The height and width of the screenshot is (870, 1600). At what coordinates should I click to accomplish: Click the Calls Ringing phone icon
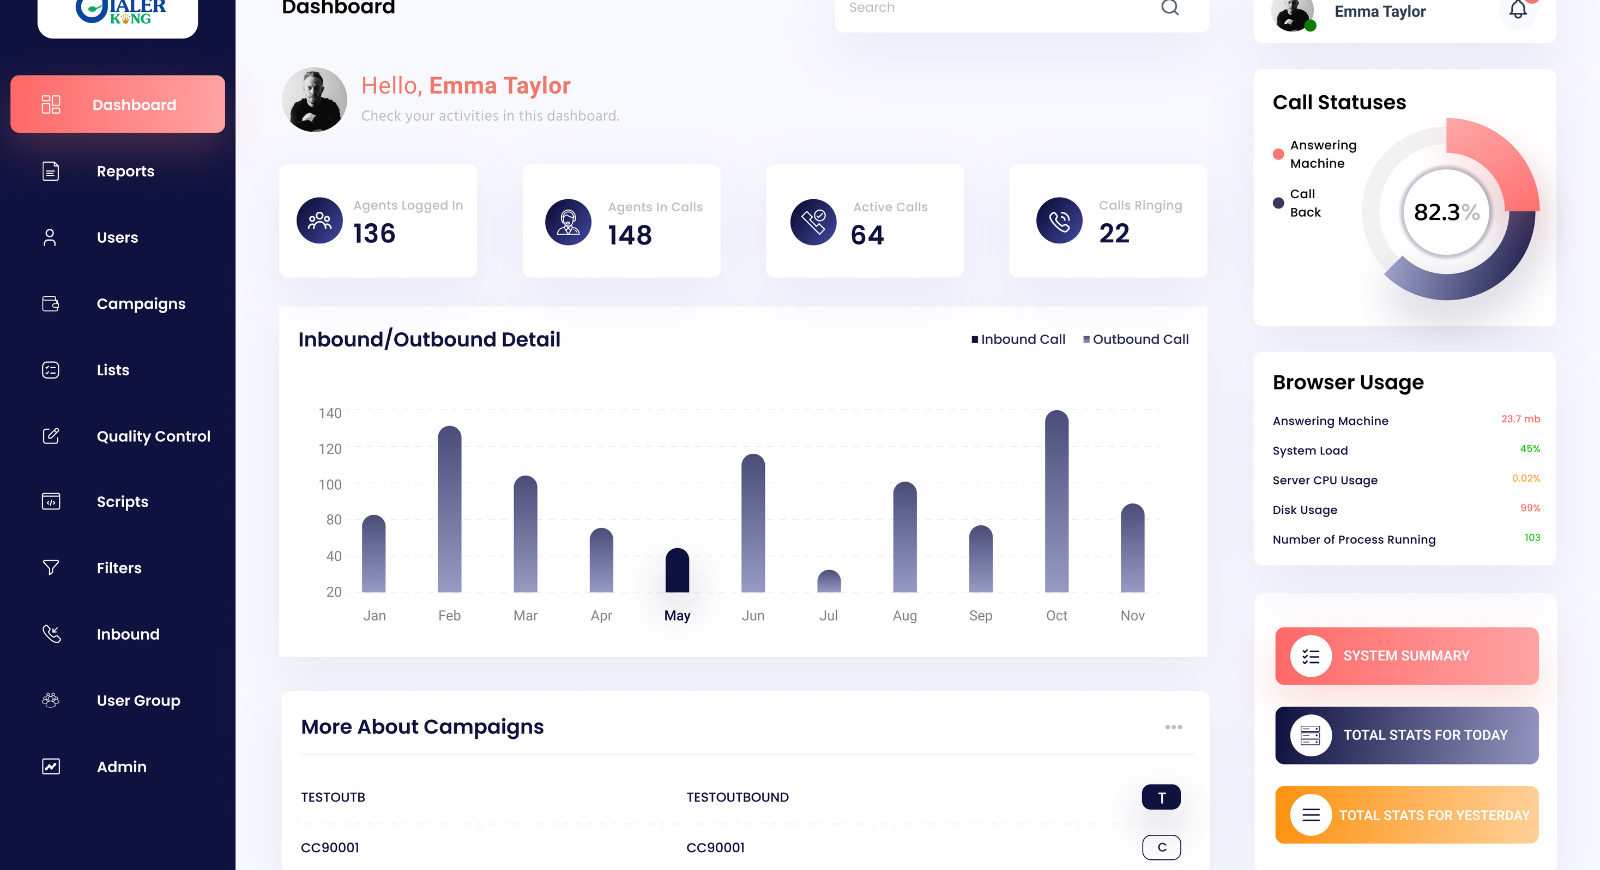tap(1059, 221)
